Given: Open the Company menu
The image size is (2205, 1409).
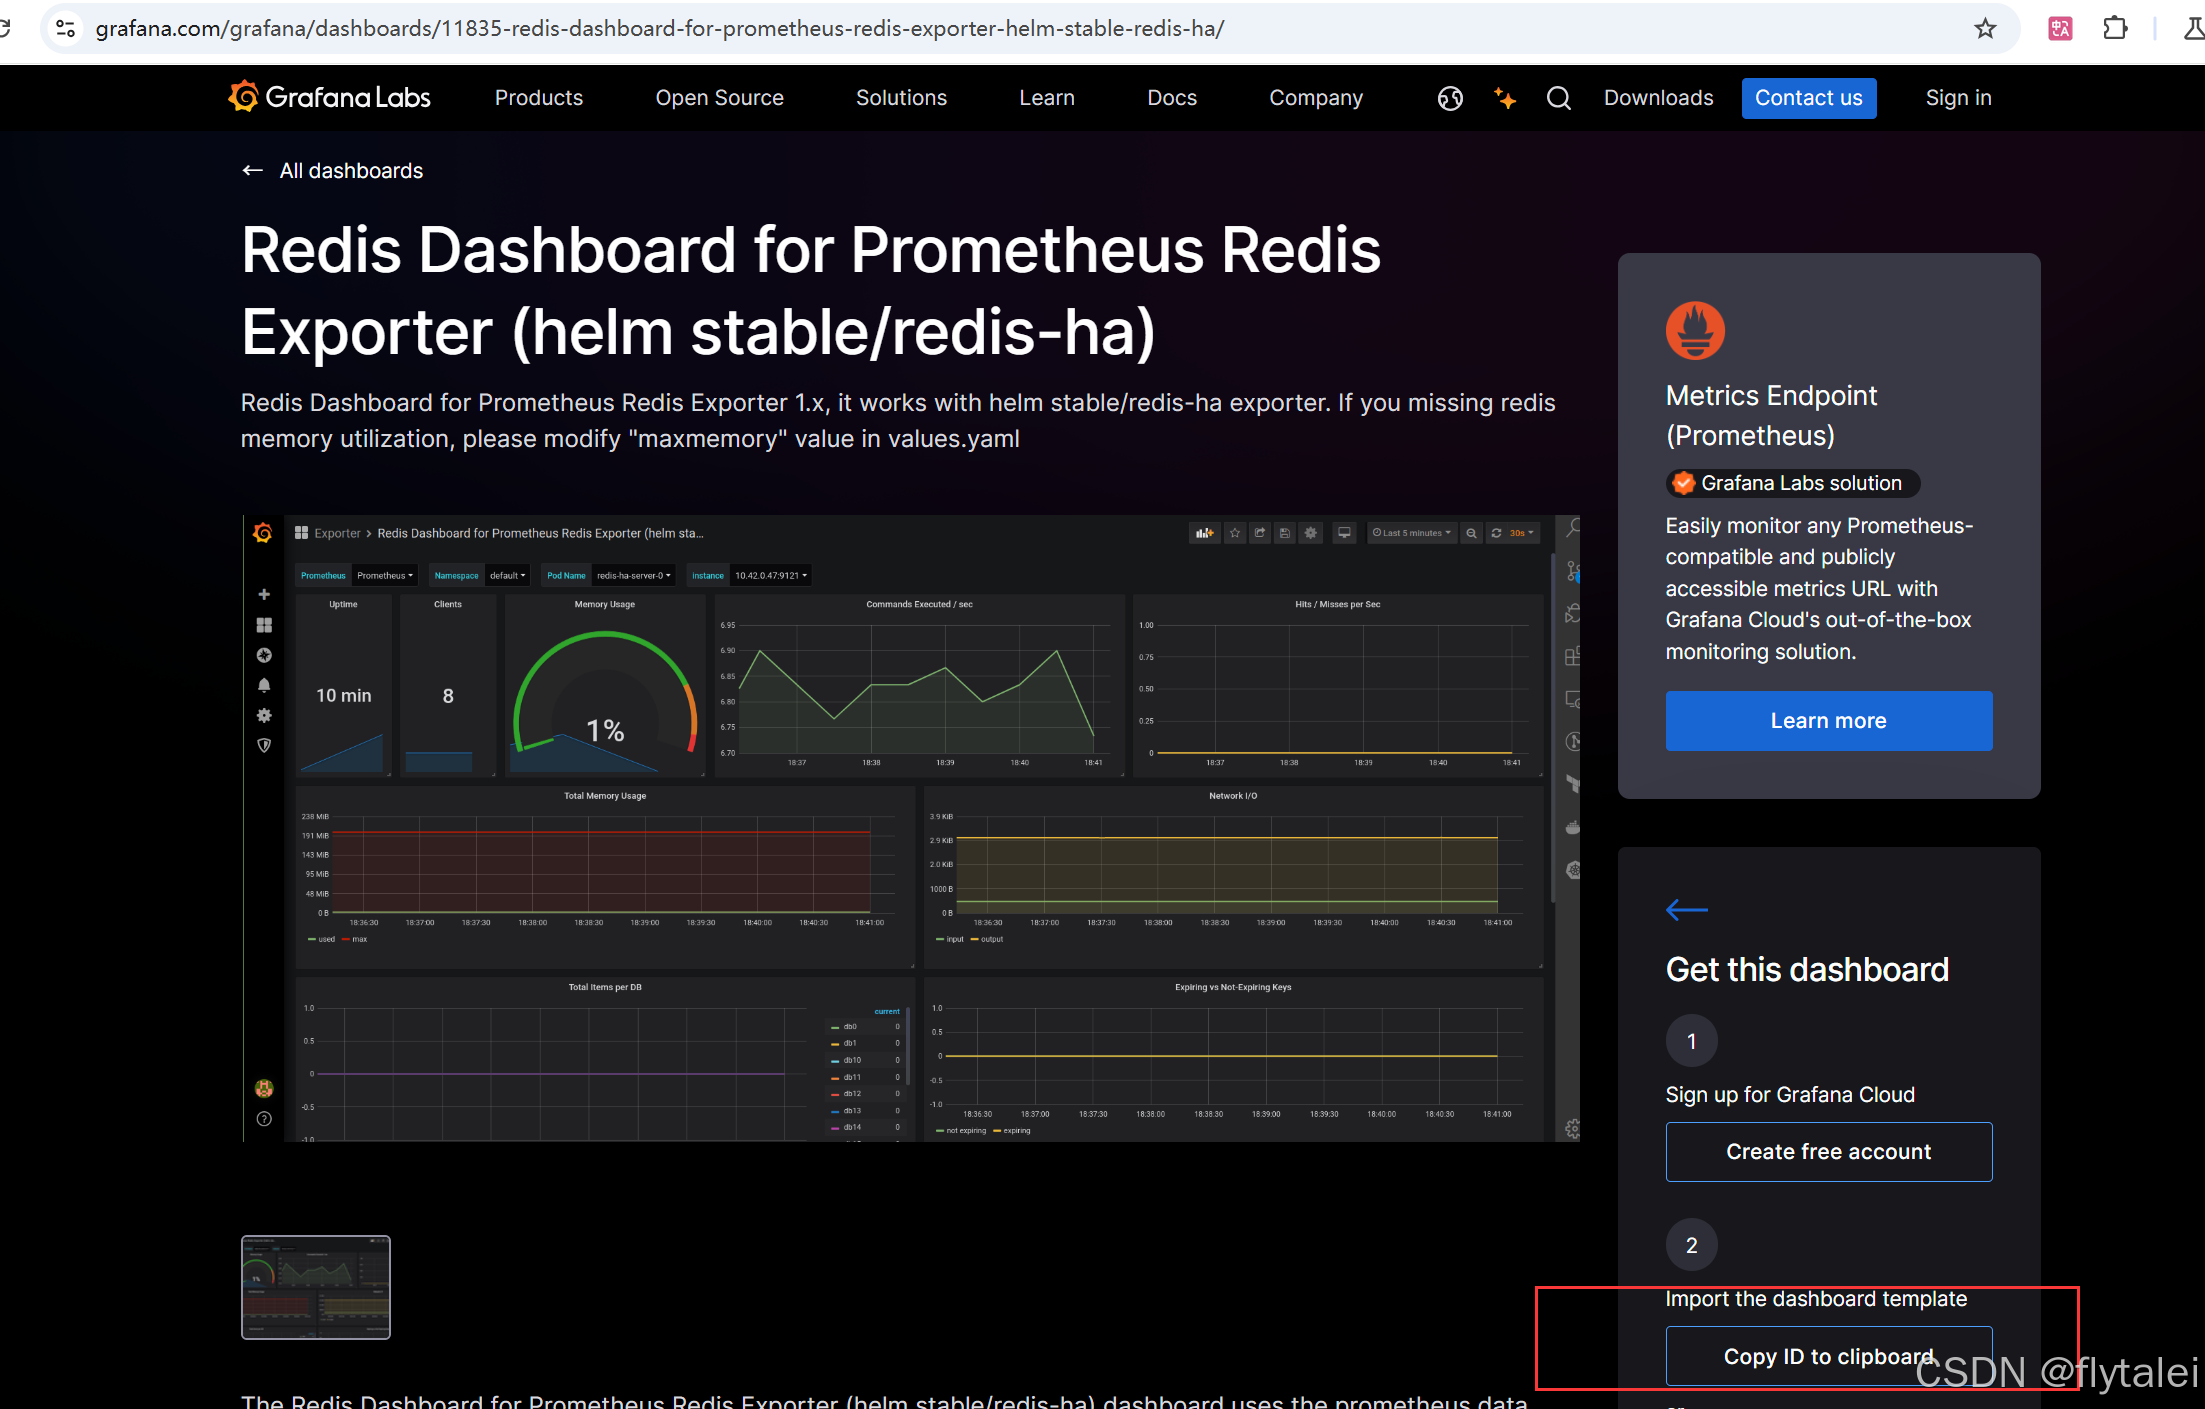Looking at the screenshot, I should [x=1315, y=98].
